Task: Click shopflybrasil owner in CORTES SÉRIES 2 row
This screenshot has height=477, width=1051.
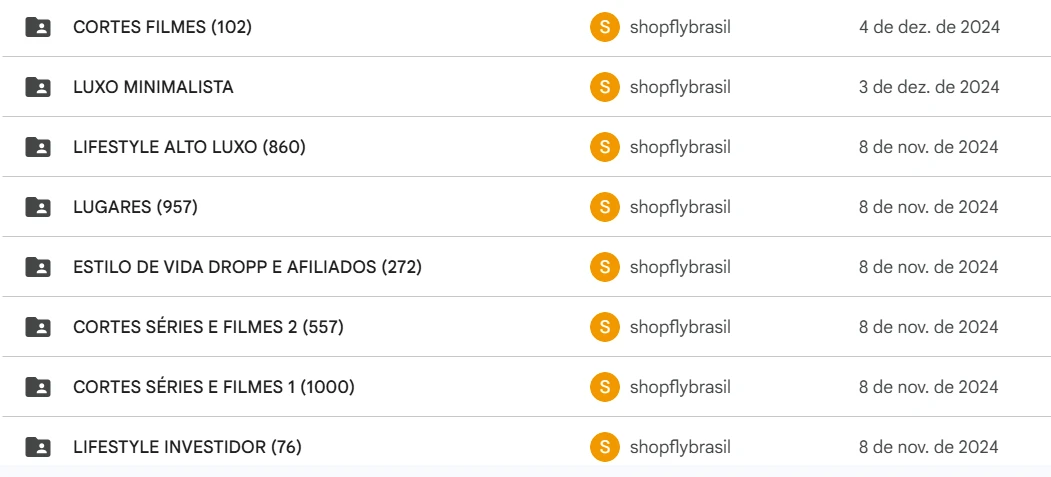Action: click(x=680, y=327)
